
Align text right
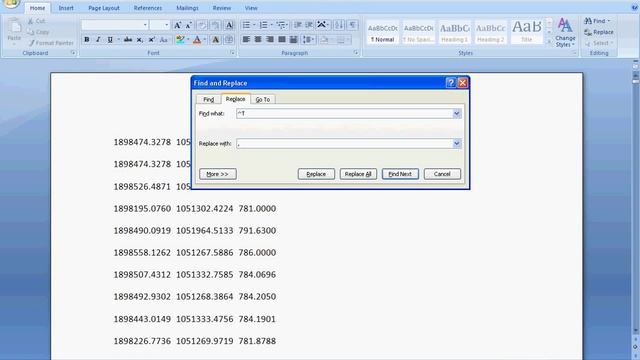270,40
